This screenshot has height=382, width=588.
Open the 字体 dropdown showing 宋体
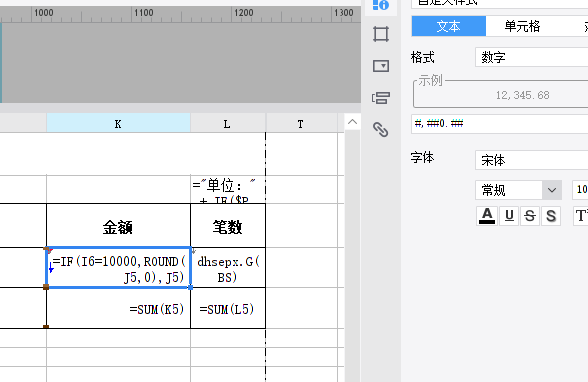[x=531, y=160]
